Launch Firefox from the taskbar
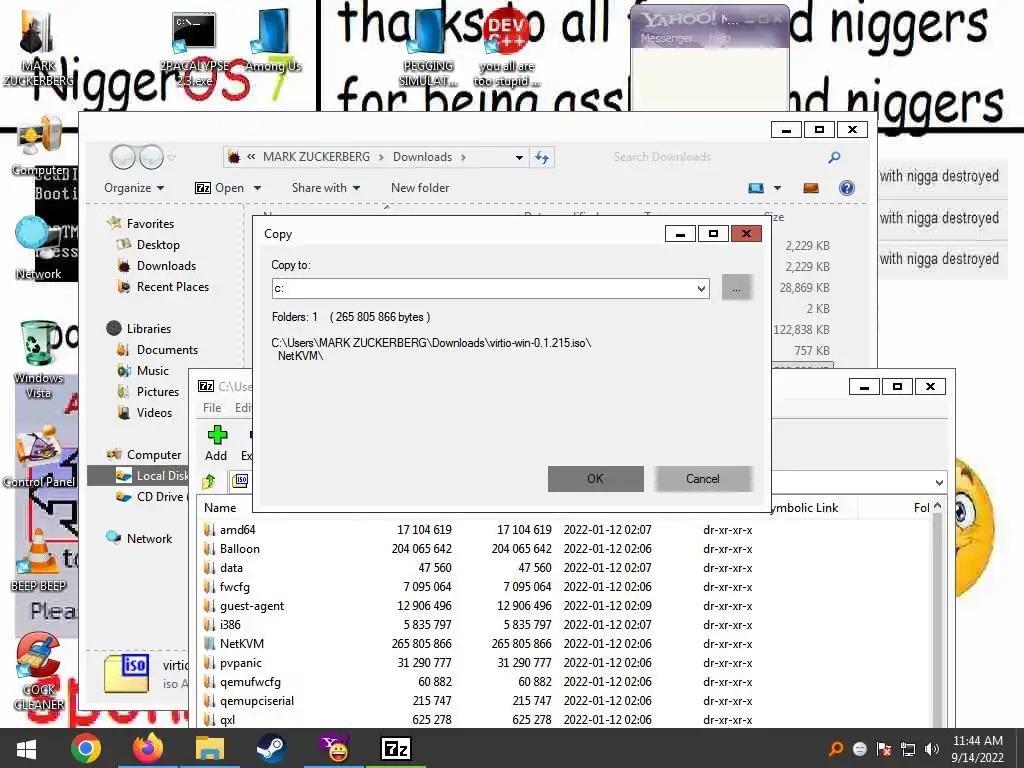The width and height of the screenshot is (1024, 768). click(148, 748)
